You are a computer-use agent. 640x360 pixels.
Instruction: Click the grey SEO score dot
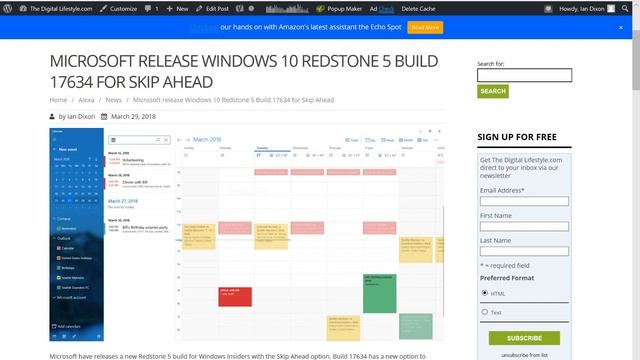[x=251, y=9]
